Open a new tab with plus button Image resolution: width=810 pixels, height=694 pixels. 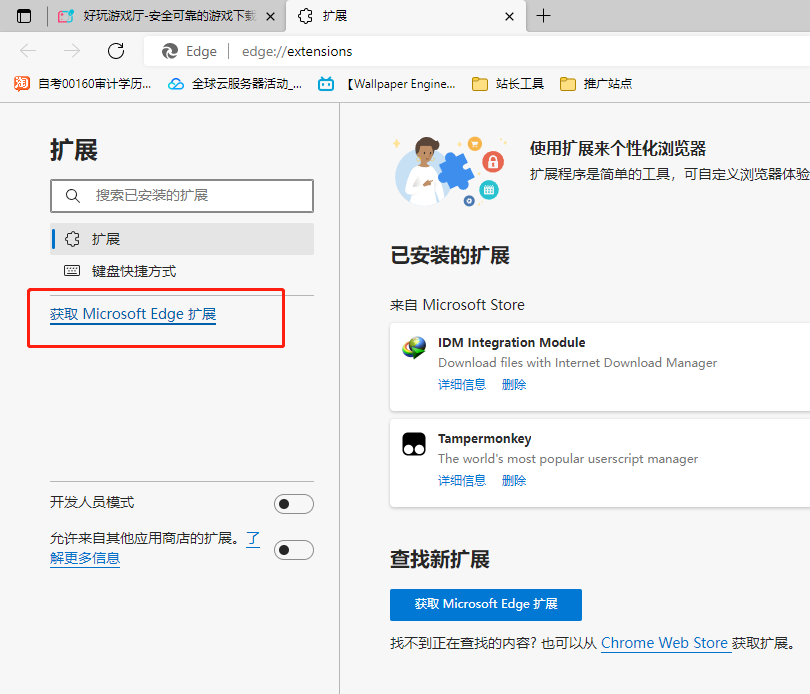[543, 16]
